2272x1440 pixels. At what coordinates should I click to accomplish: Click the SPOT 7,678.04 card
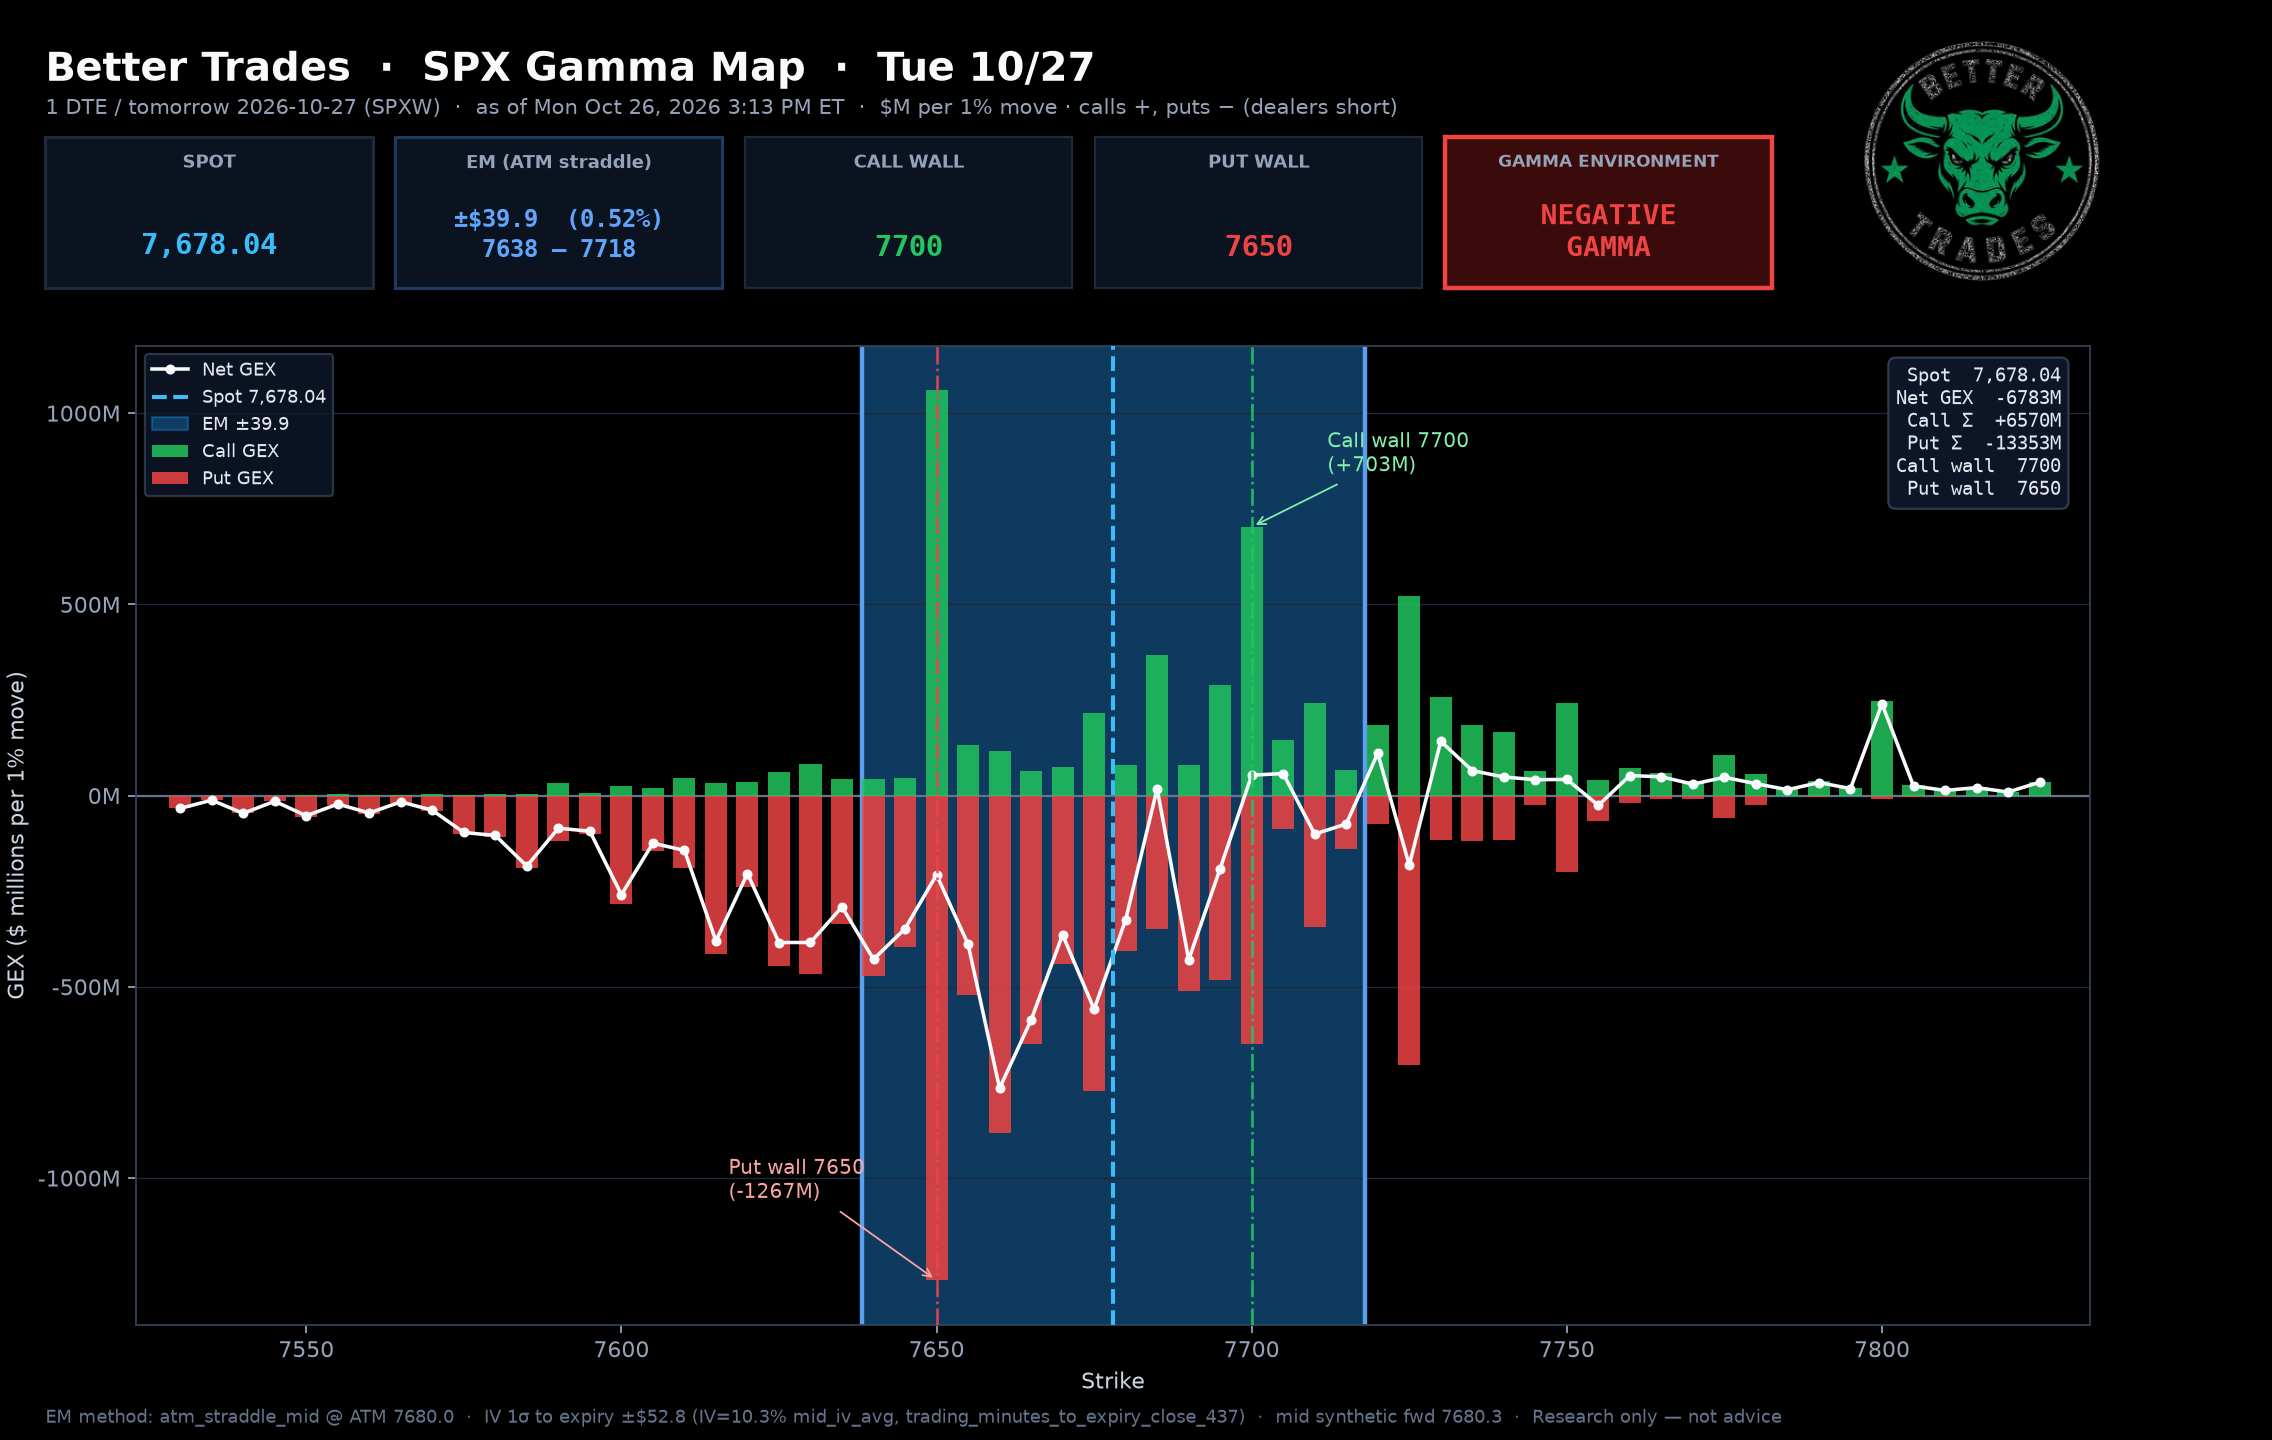click(x=209, y=213)
